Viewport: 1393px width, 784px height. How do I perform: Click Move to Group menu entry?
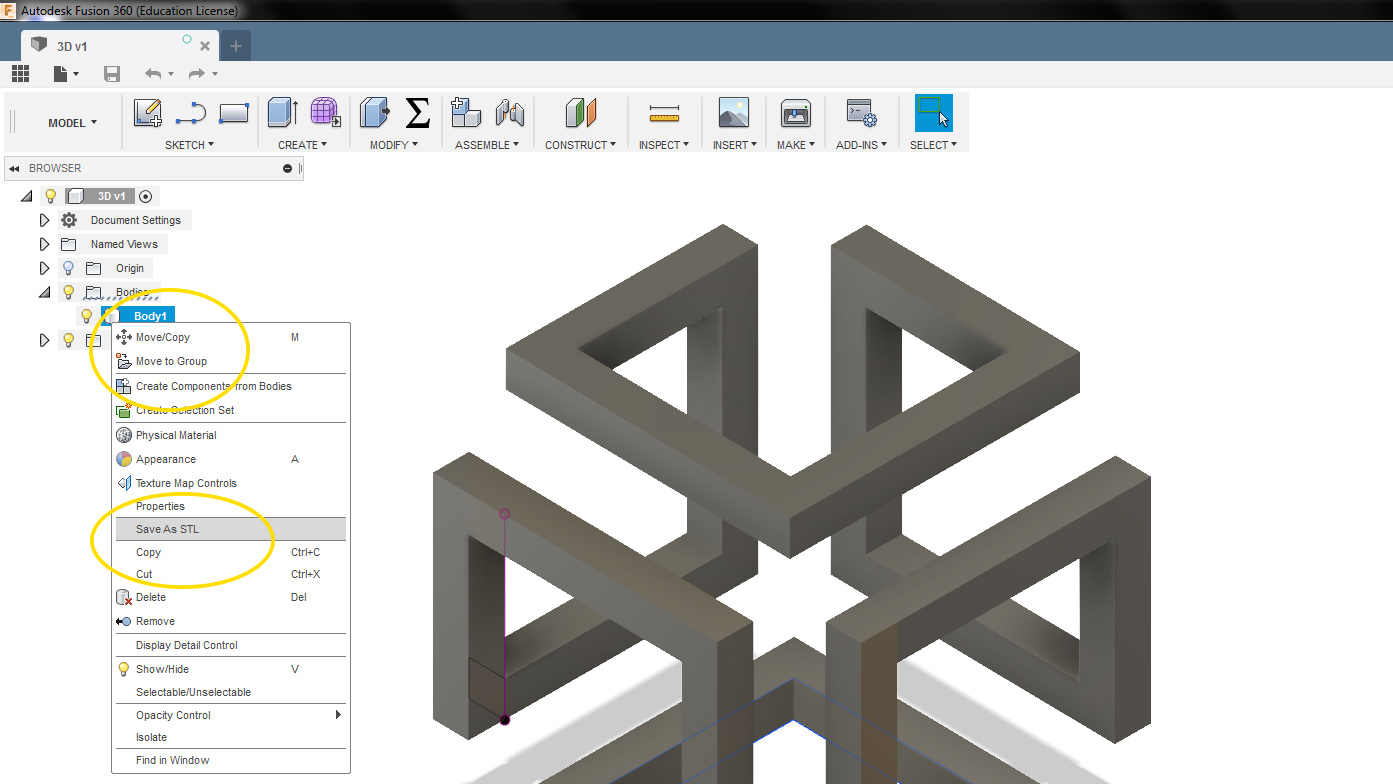[x=230, y=361]
